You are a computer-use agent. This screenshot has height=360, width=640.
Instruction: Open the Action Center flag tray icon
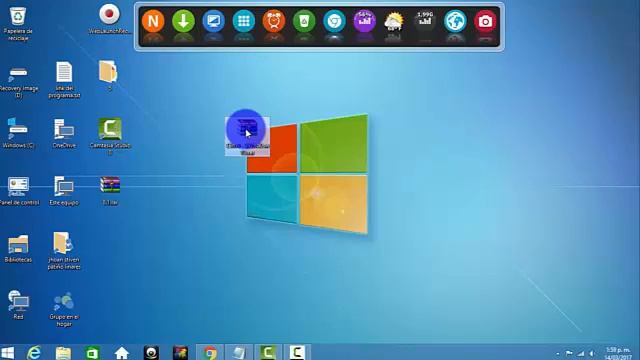click(569, 353)
